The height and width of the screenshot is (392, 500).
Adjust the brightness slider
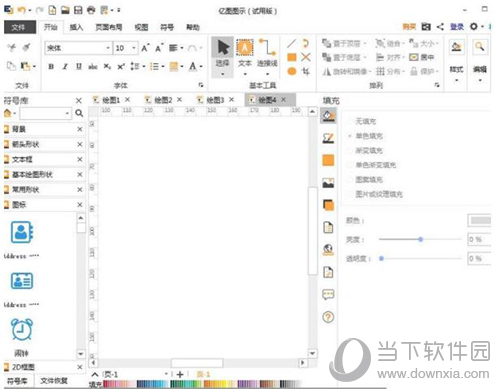click(x=420, y=239)
